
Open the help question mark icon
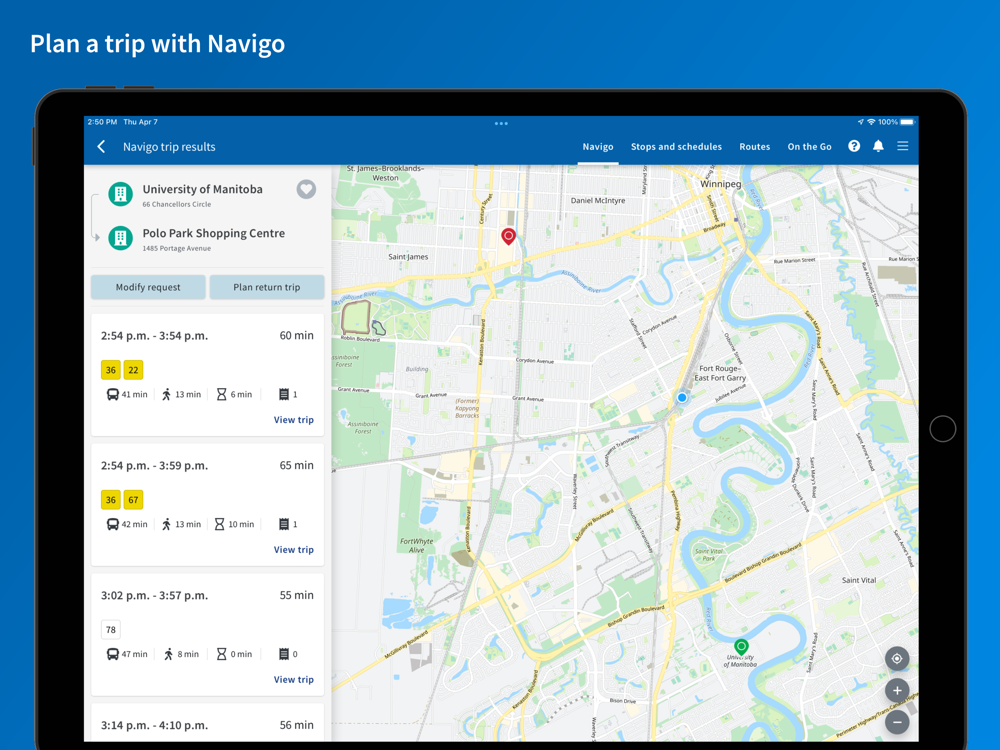pos(854,146)
